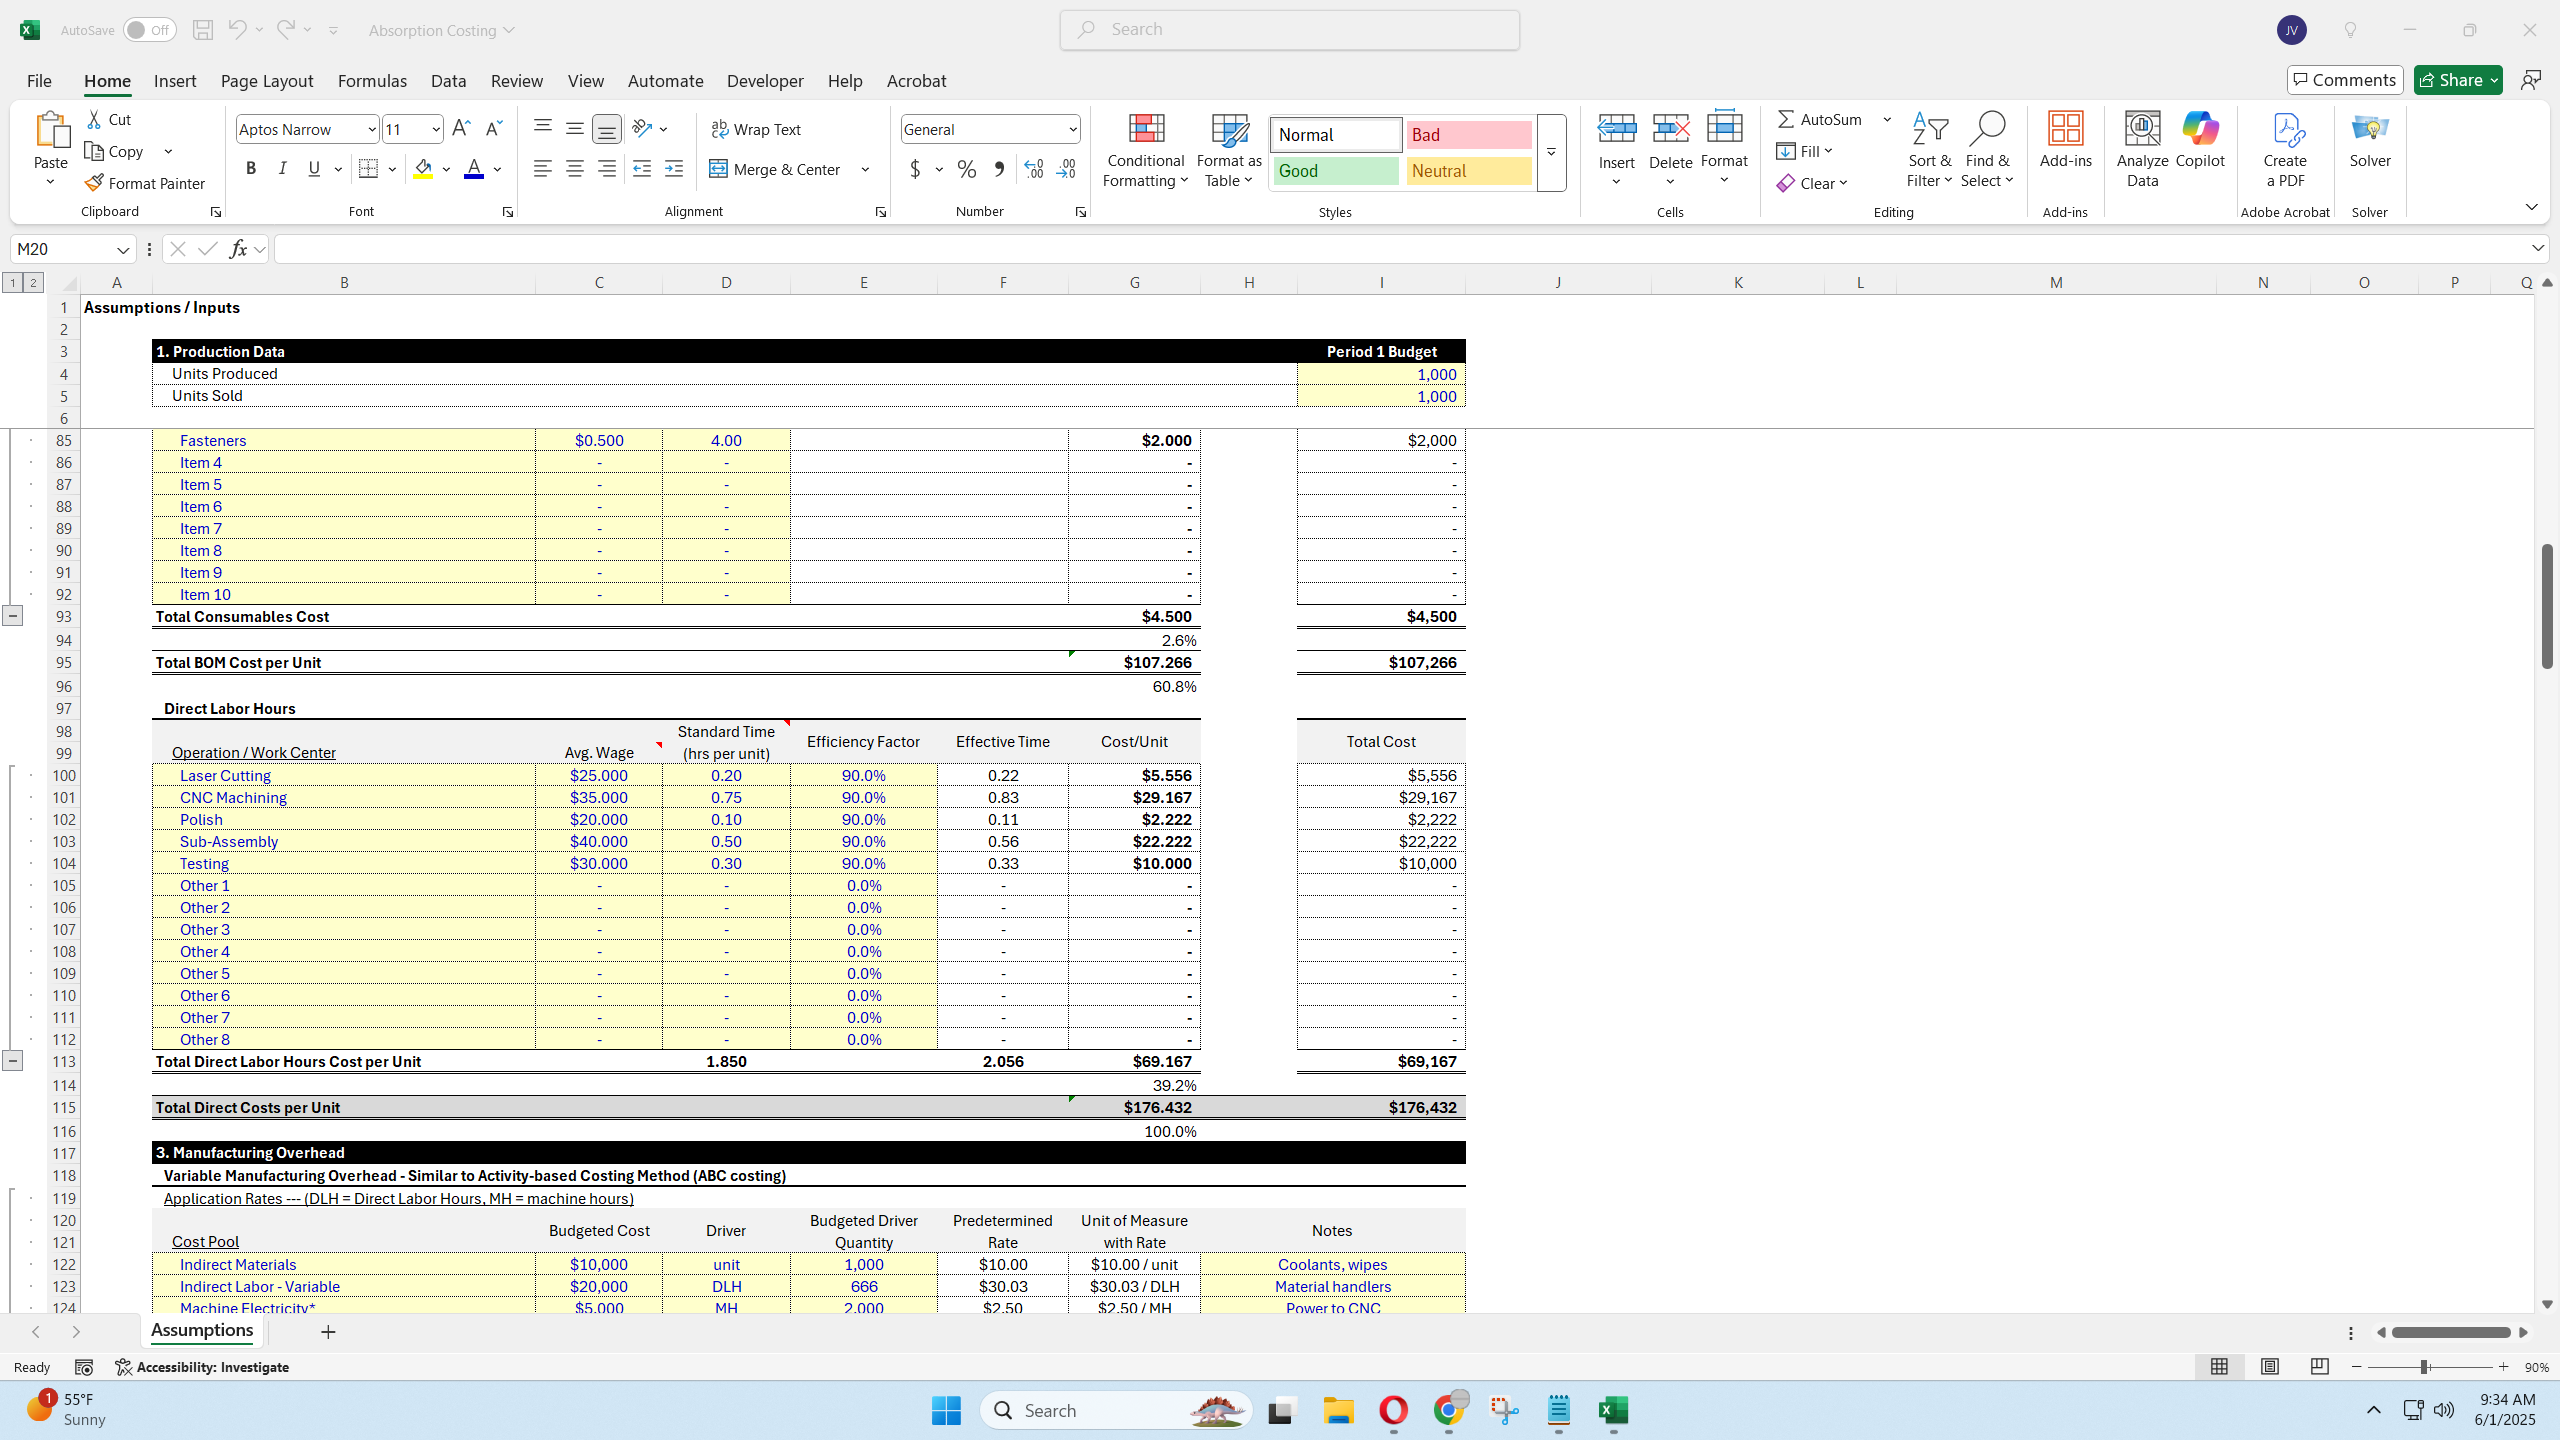2560x1440 pixels.
Task: Open Conditional Formatting options
Action: (x=1144, y=150)
